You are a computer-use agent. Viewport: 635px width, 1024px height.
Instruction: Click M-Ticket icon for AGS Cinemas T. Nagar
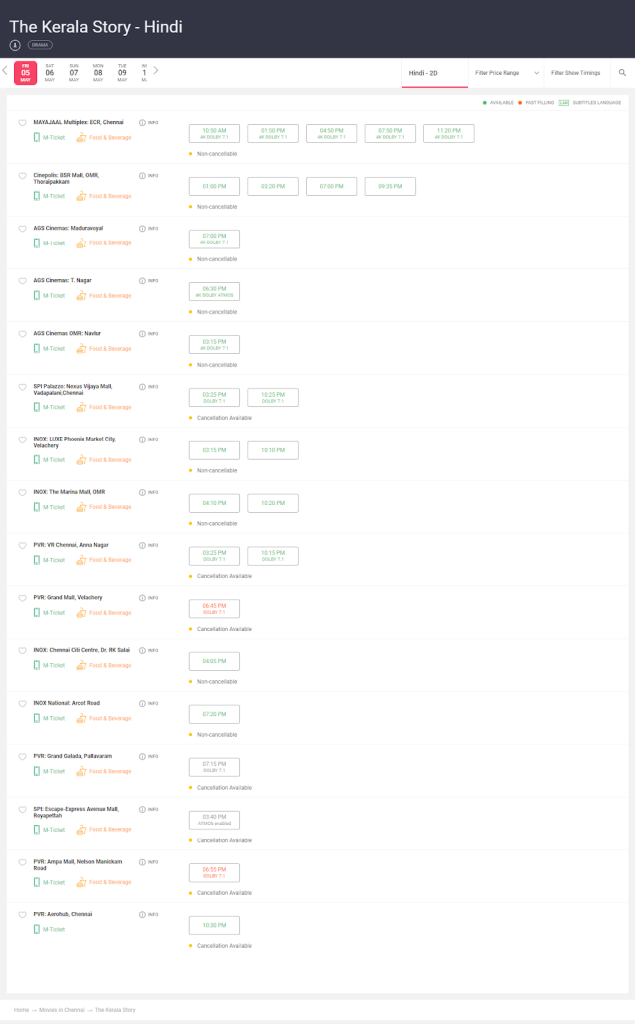click(37, 296)
